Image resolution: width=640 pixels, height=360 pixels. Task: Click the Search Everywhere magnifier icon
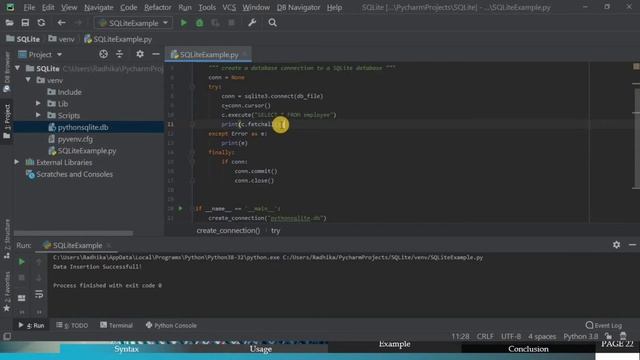pos(272,23)
